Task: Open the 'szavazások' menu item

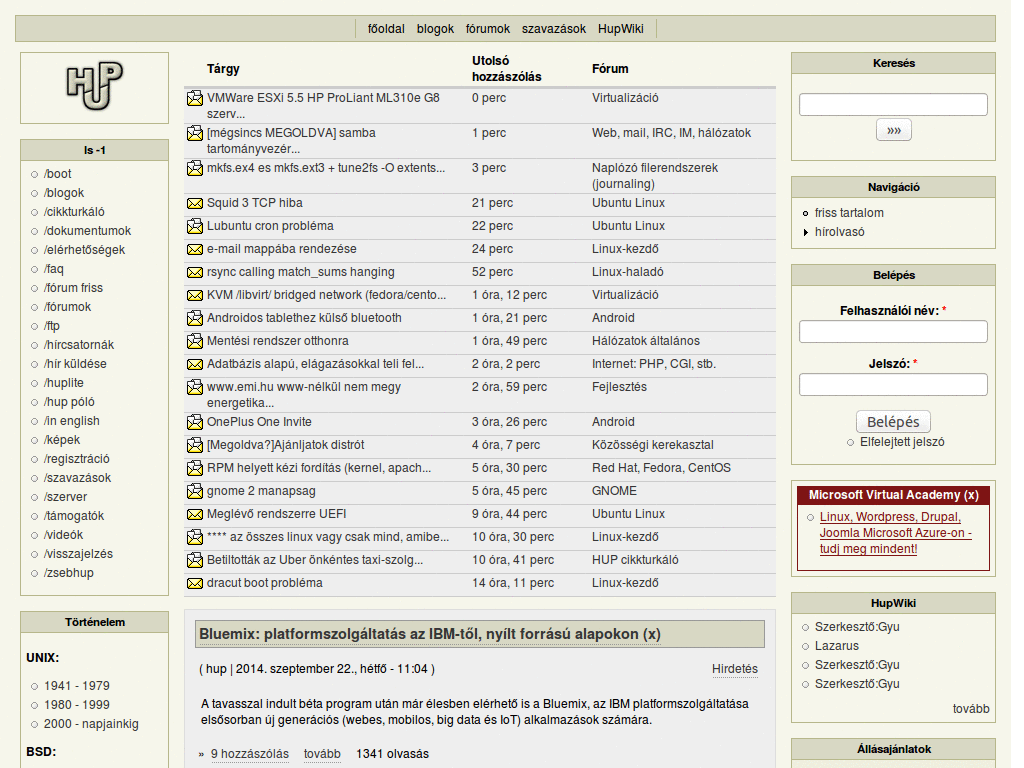Action: [x=554, y=28]
